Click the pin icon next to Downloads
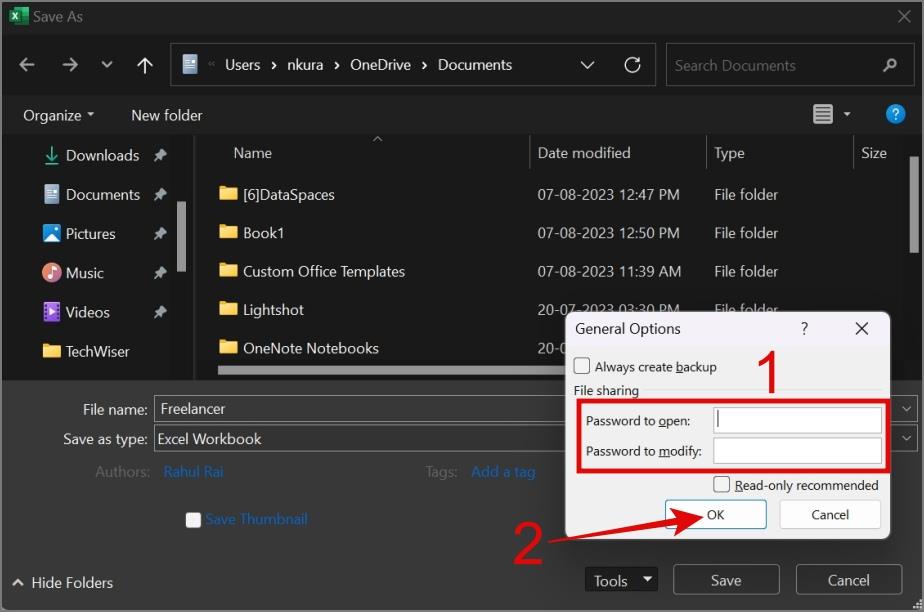The height and width of the screenshot is (612, 924). tap(160, 156)
